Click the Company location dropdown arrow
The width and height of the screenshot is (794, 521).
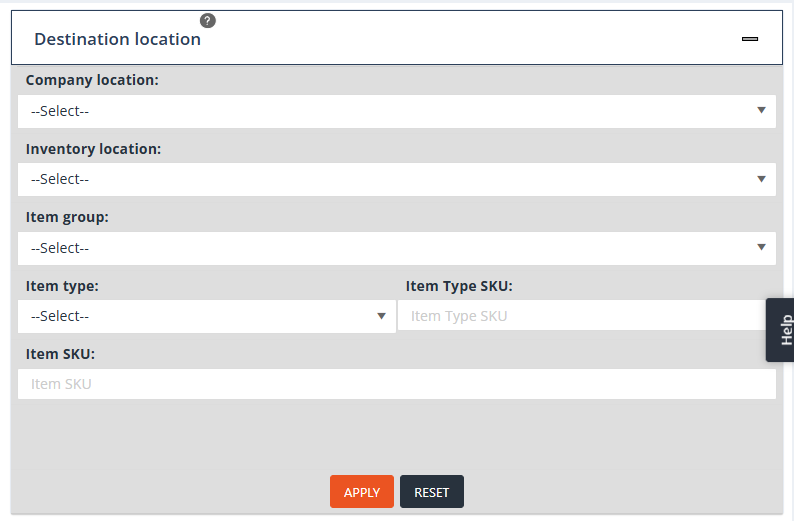click(761, 111)
